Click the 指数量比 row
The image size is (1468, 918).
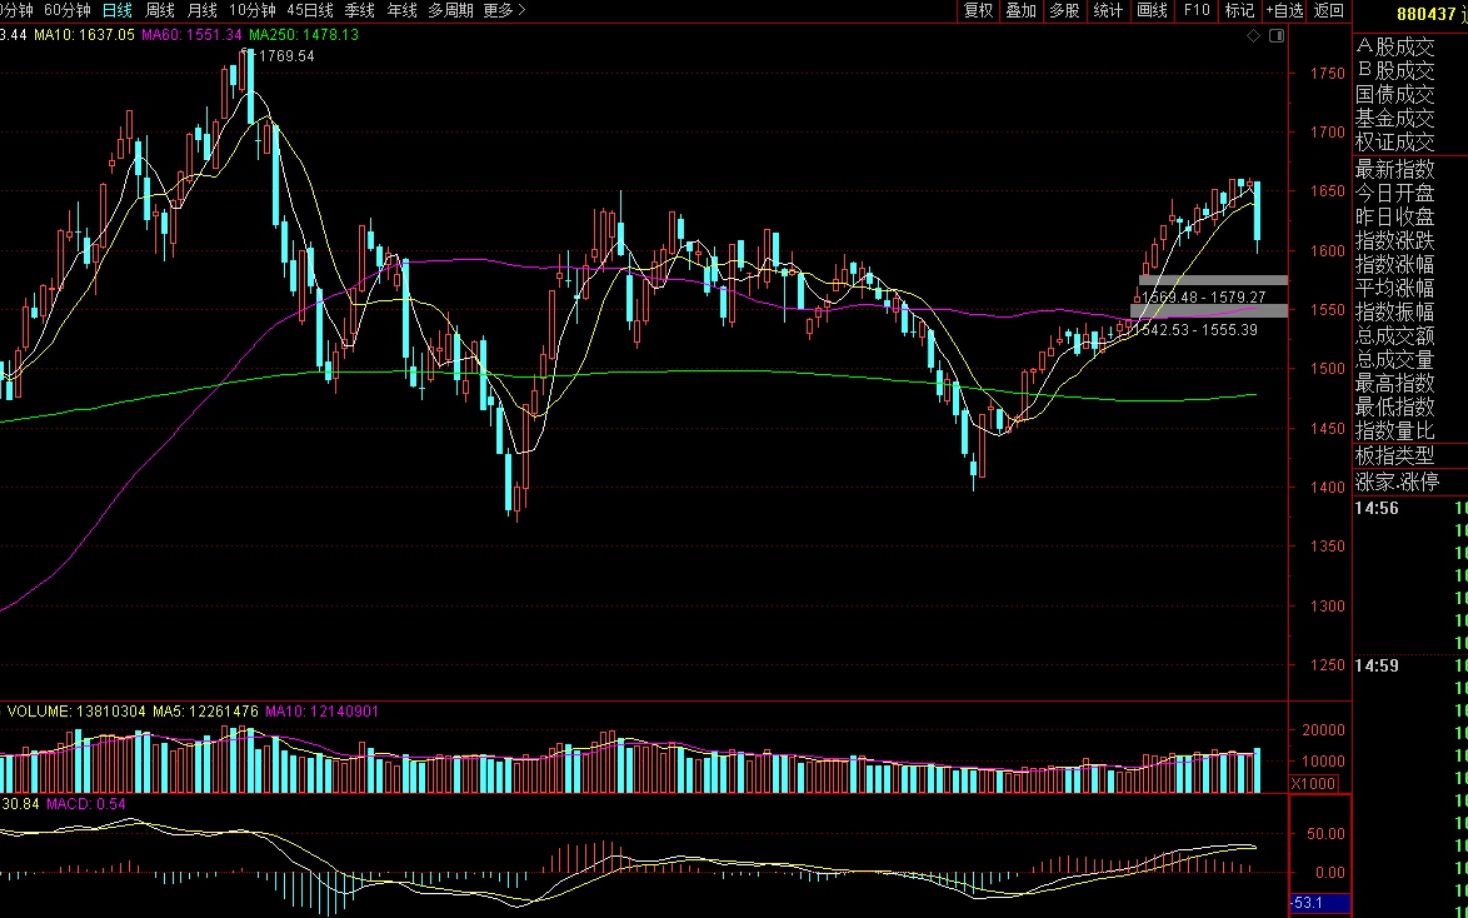point(1395,431)
